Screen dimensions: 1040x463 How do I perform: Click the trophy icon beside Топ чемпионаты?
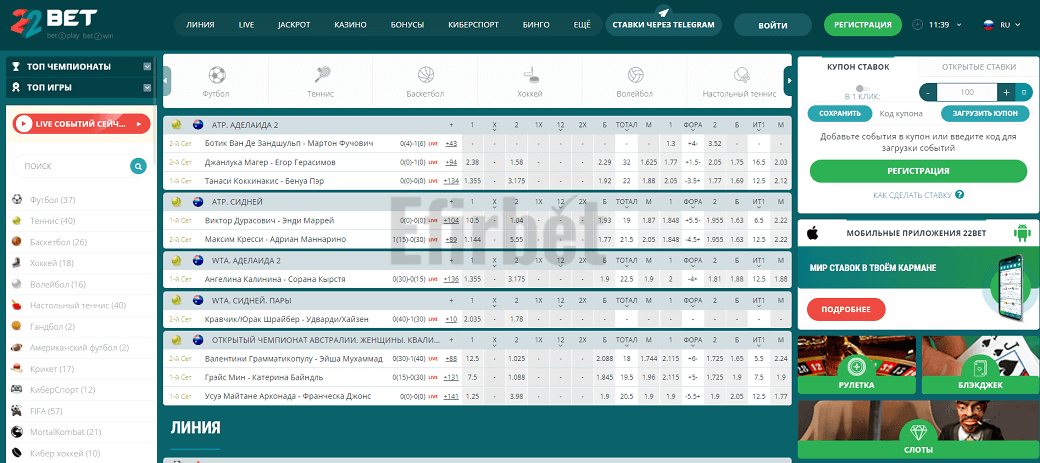click(17, 67)
